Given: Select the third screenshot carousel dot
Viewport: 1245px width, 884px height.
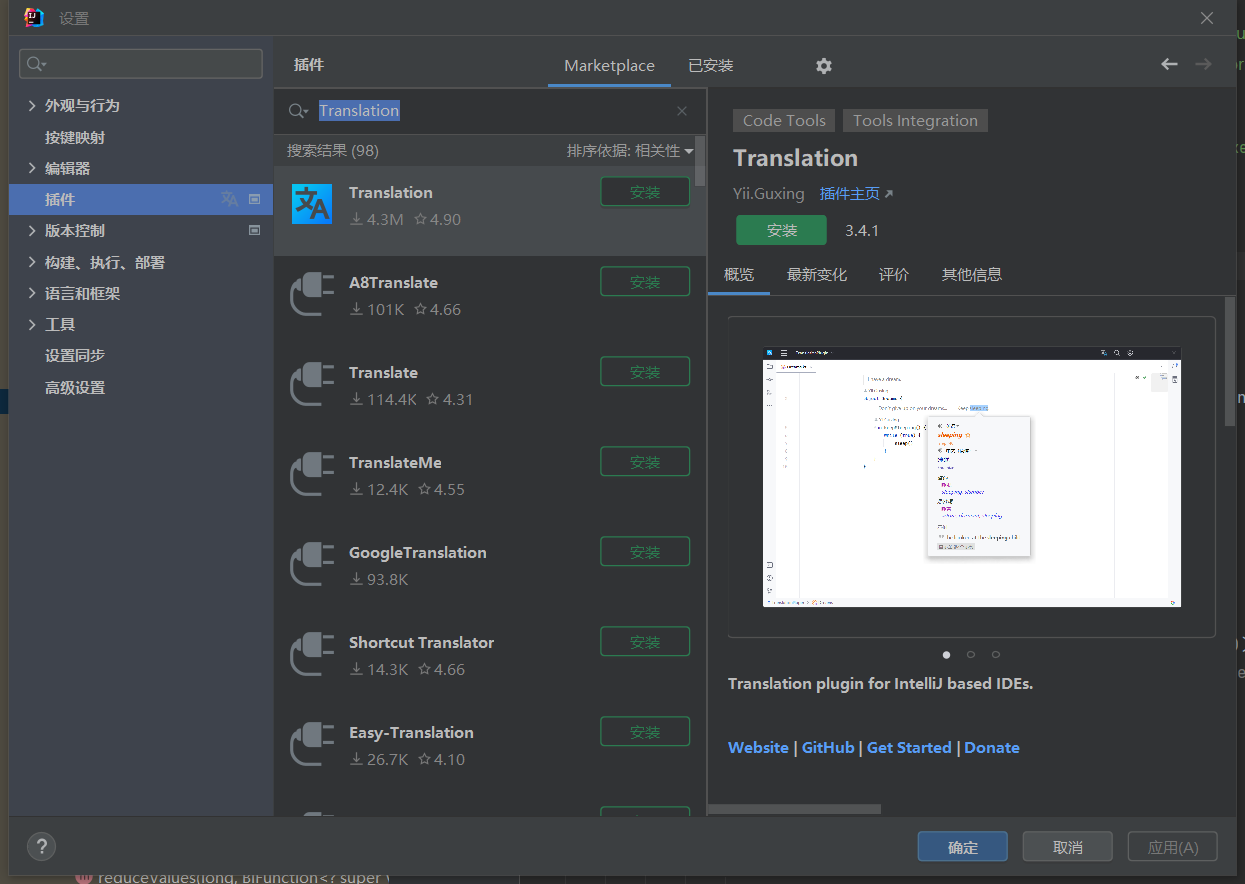Looking at the screenshot, I should coord(996,655).
